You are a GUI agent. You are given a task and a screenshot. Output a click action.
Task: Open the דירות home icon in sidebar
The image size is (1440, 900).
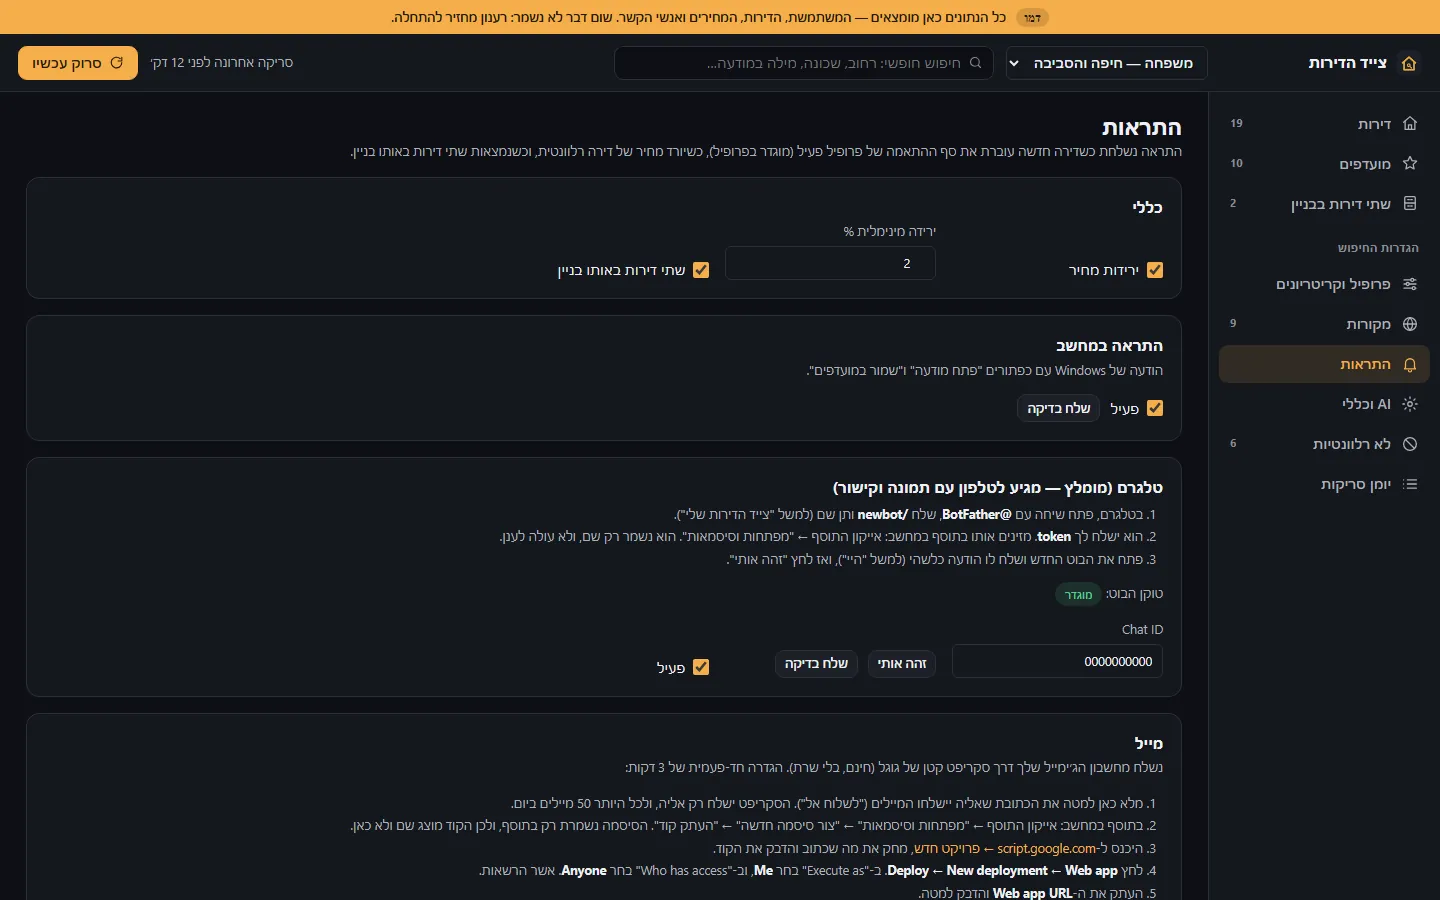tap(1410, 124)
